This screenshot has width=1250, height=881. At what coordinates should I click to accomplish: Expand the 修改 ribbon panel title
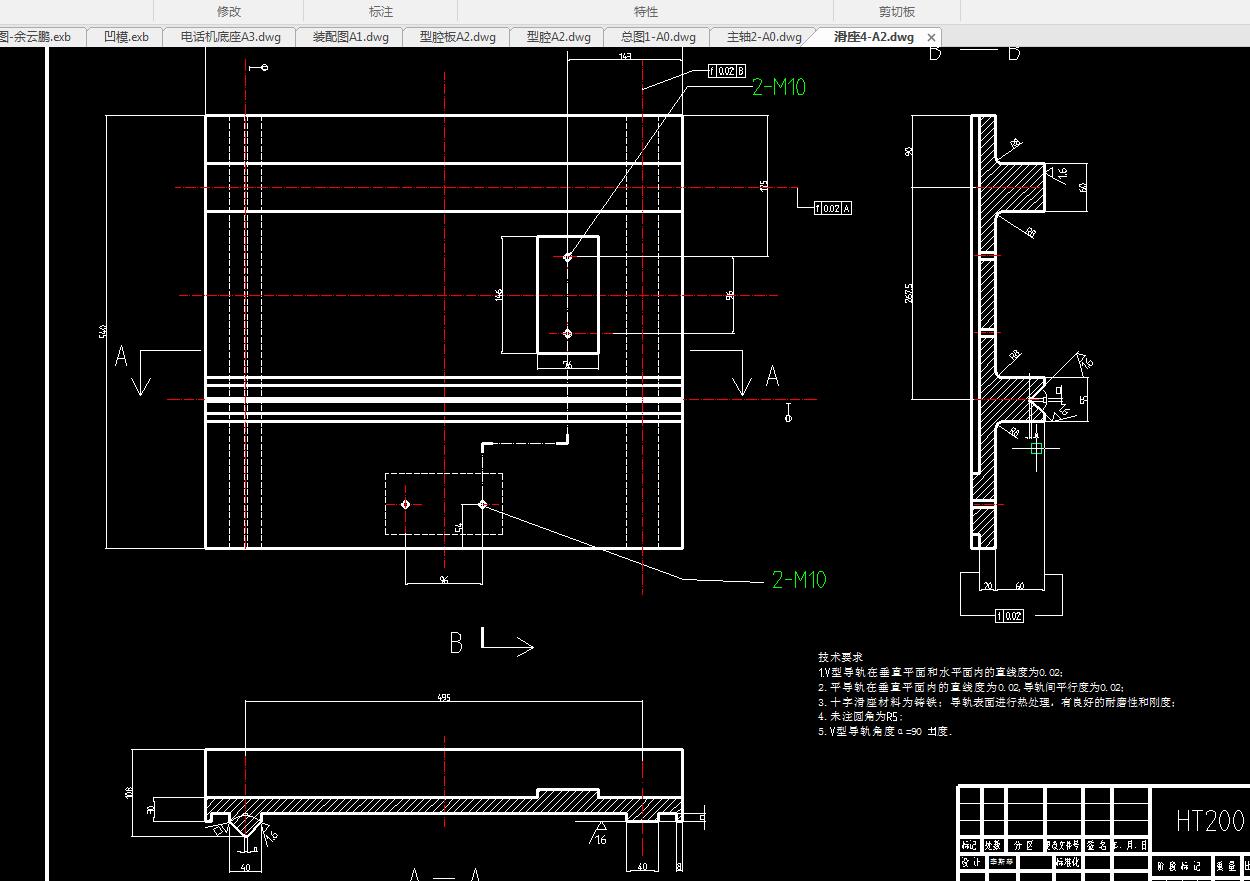[x=229, y=12]
